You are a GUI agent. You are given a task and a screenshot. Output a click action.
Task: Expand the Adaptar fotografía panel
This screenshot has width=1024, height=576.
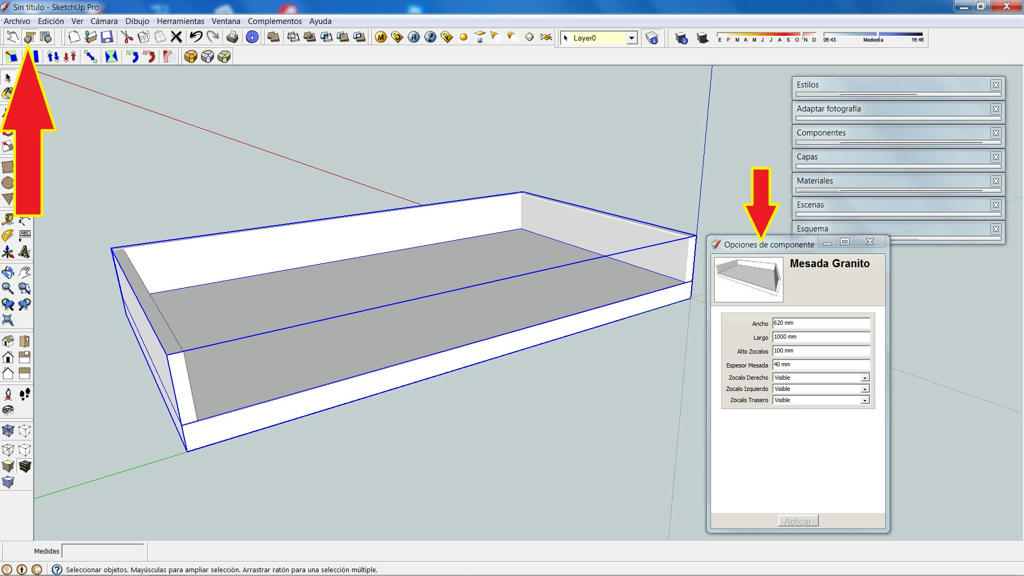891,109
